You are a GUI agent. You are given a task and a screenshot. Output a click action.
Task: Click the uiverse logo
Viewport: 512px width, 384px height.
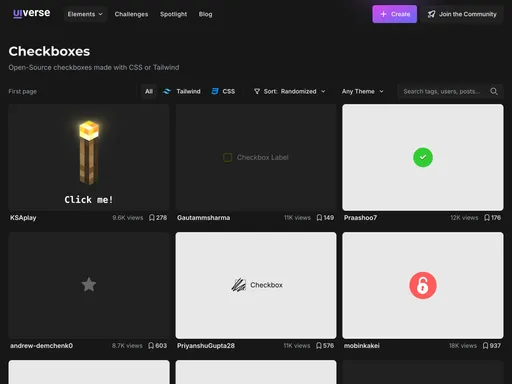(x=32, y=13)
